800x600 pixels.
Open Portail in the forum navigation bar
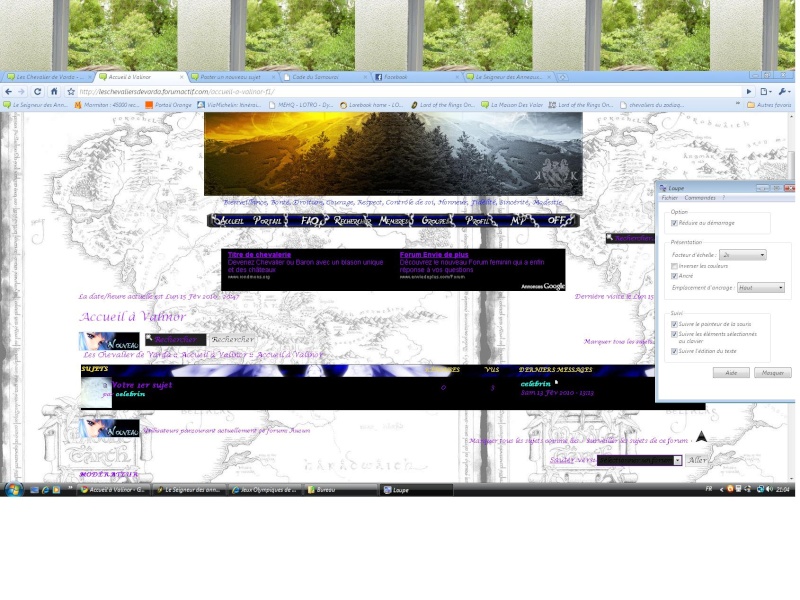coord(268,220)
